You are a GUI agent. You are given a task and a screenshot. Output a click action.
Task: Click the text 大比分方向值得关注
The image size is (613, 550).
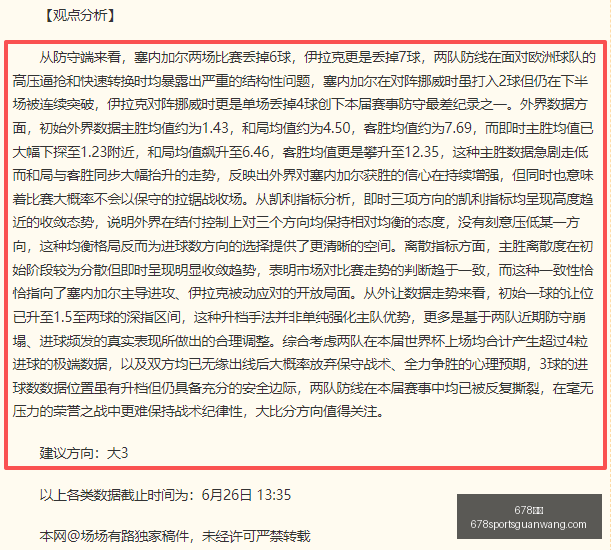coord(317,411)
